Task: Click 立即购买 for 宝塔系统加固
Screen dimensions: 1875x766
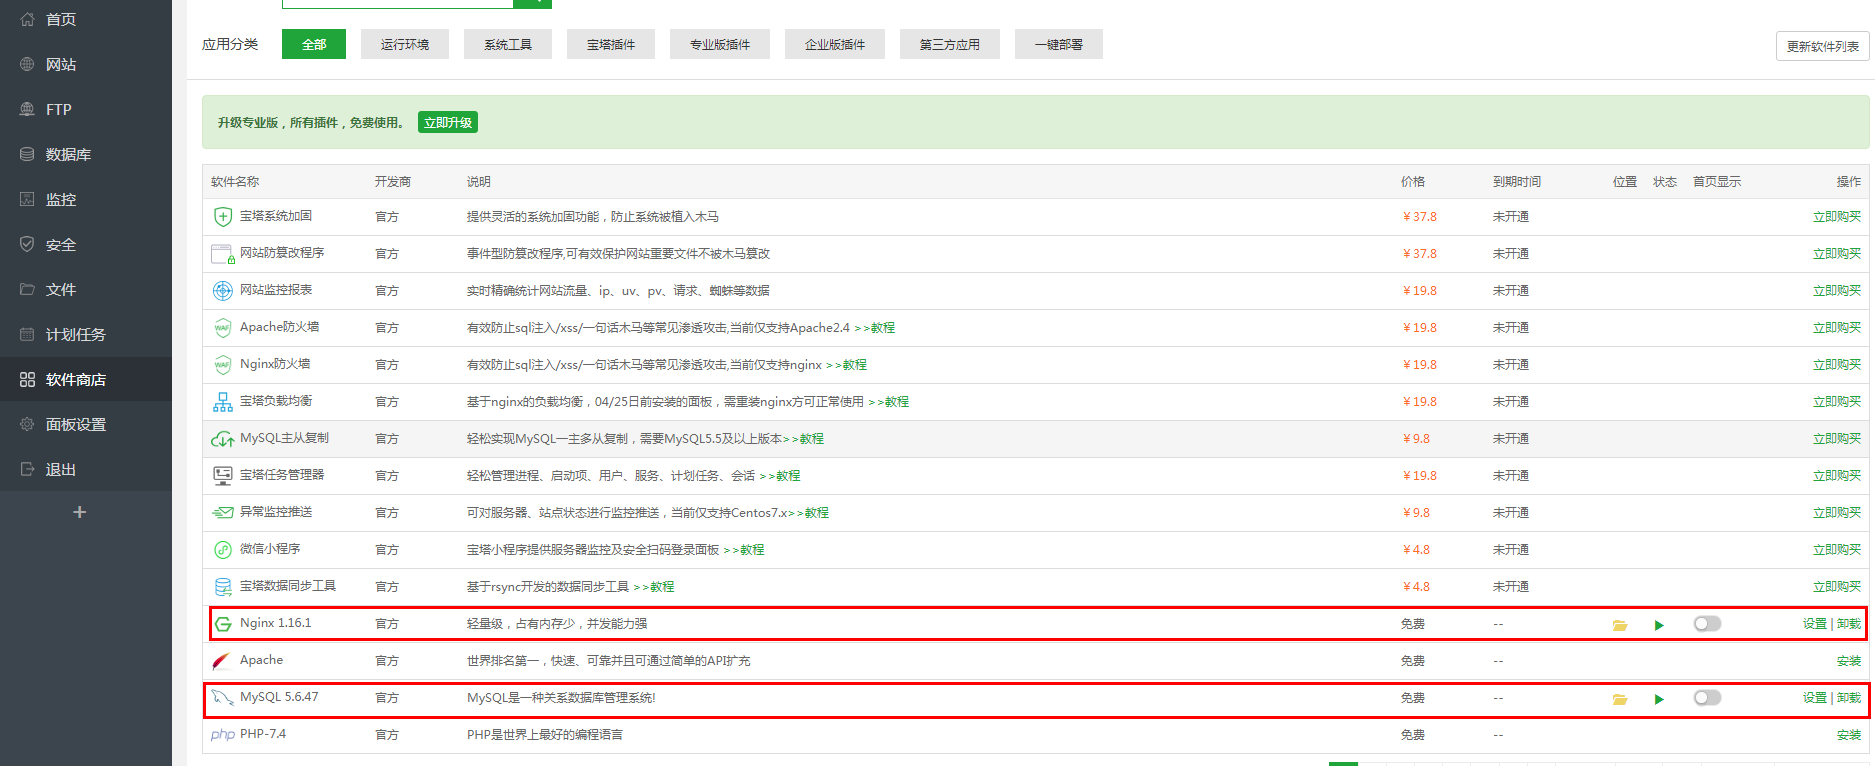Action: (x=1837, y=216)
